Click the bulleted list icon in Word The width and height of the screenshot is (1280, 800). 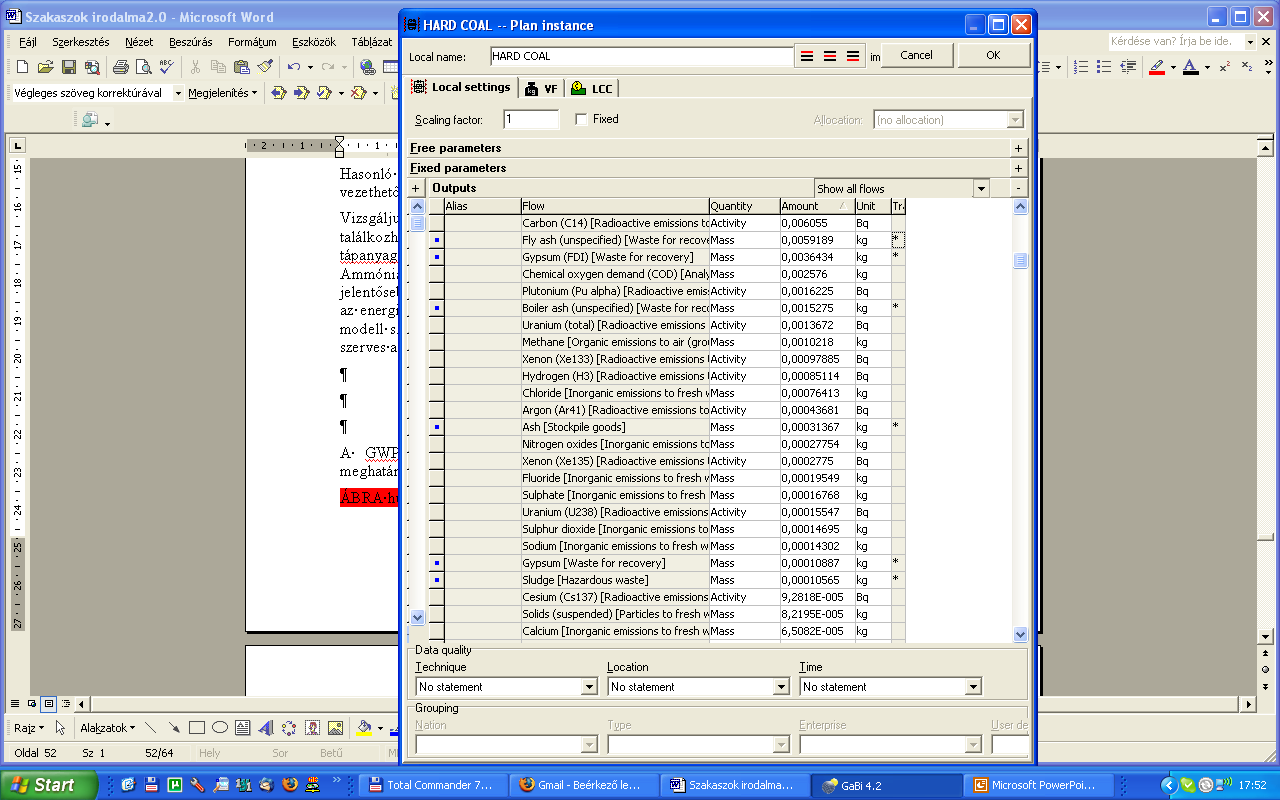click(x=1104, y=67)
